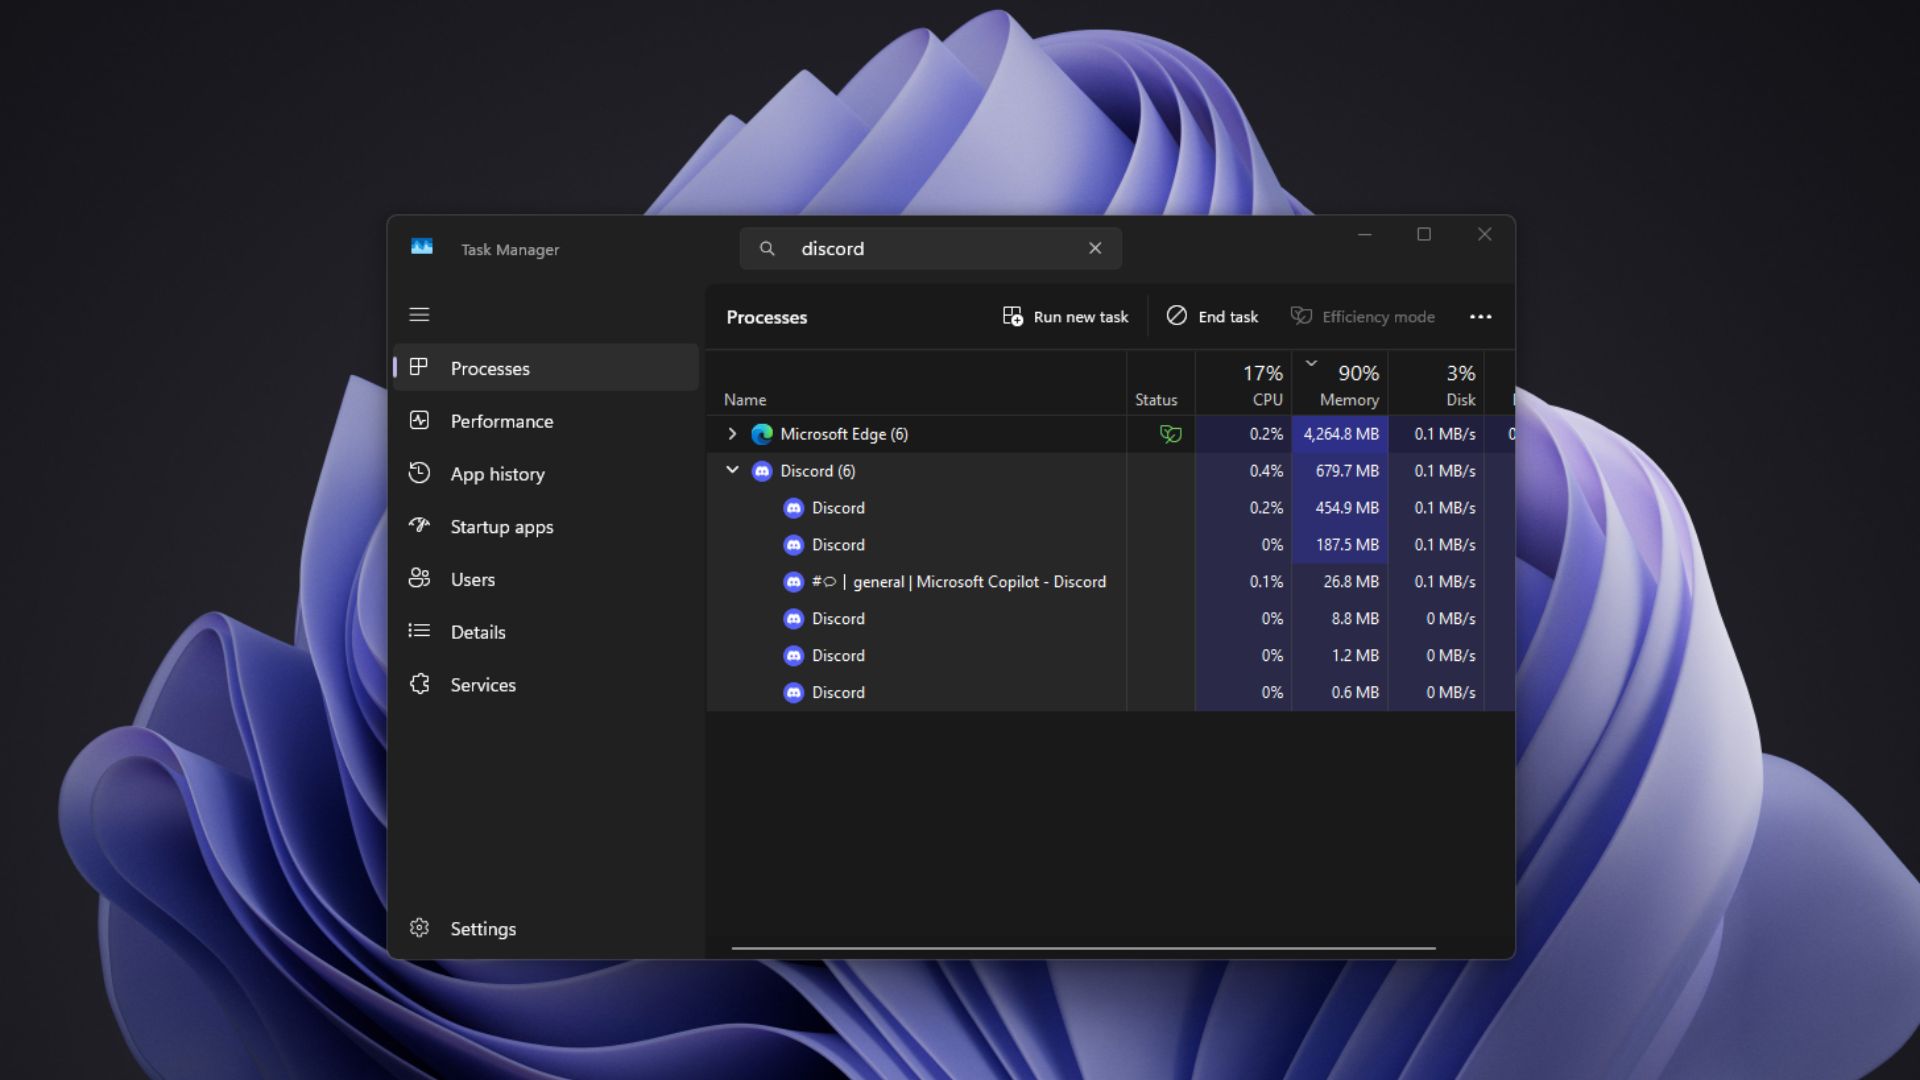Sort by Disk column header
The image size is (1920, 1080).
[1436, 383]
